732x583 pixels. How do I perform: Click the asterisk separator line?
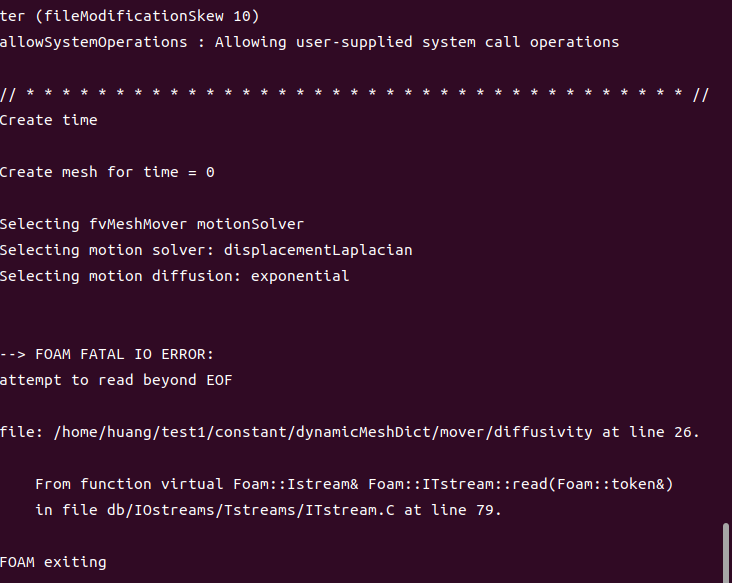click(x=354, y=94)
